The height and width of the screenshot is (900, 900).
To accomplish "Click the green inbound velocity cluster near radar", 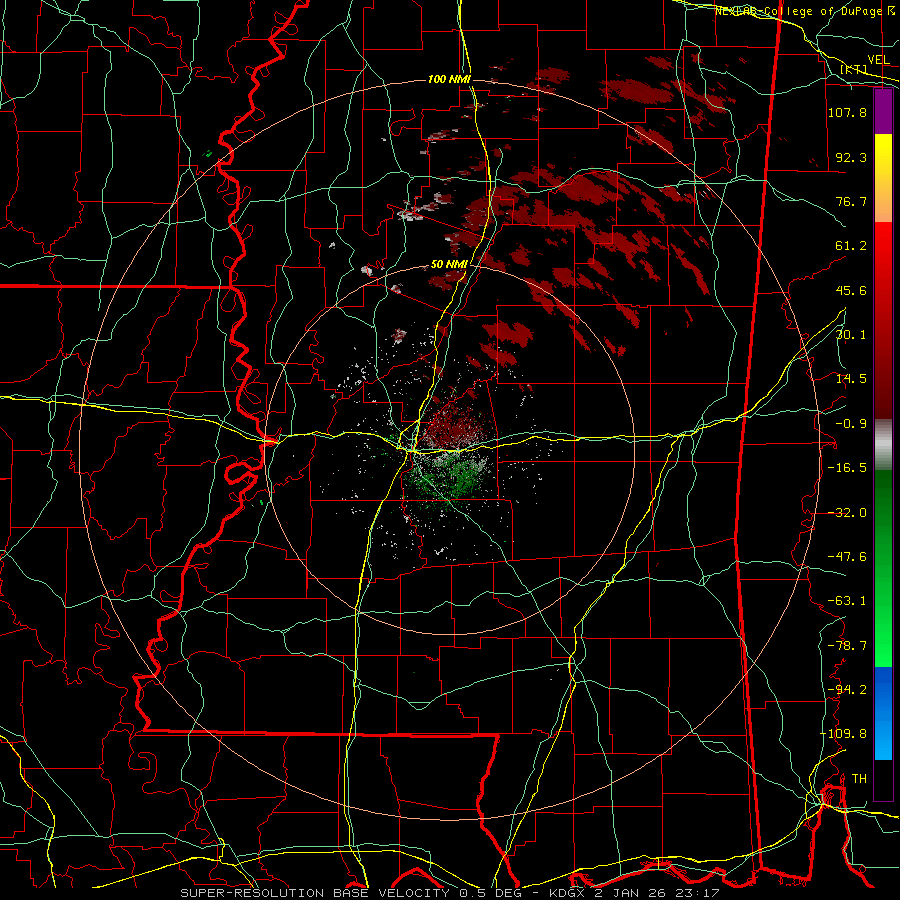I will click(451, 478).
